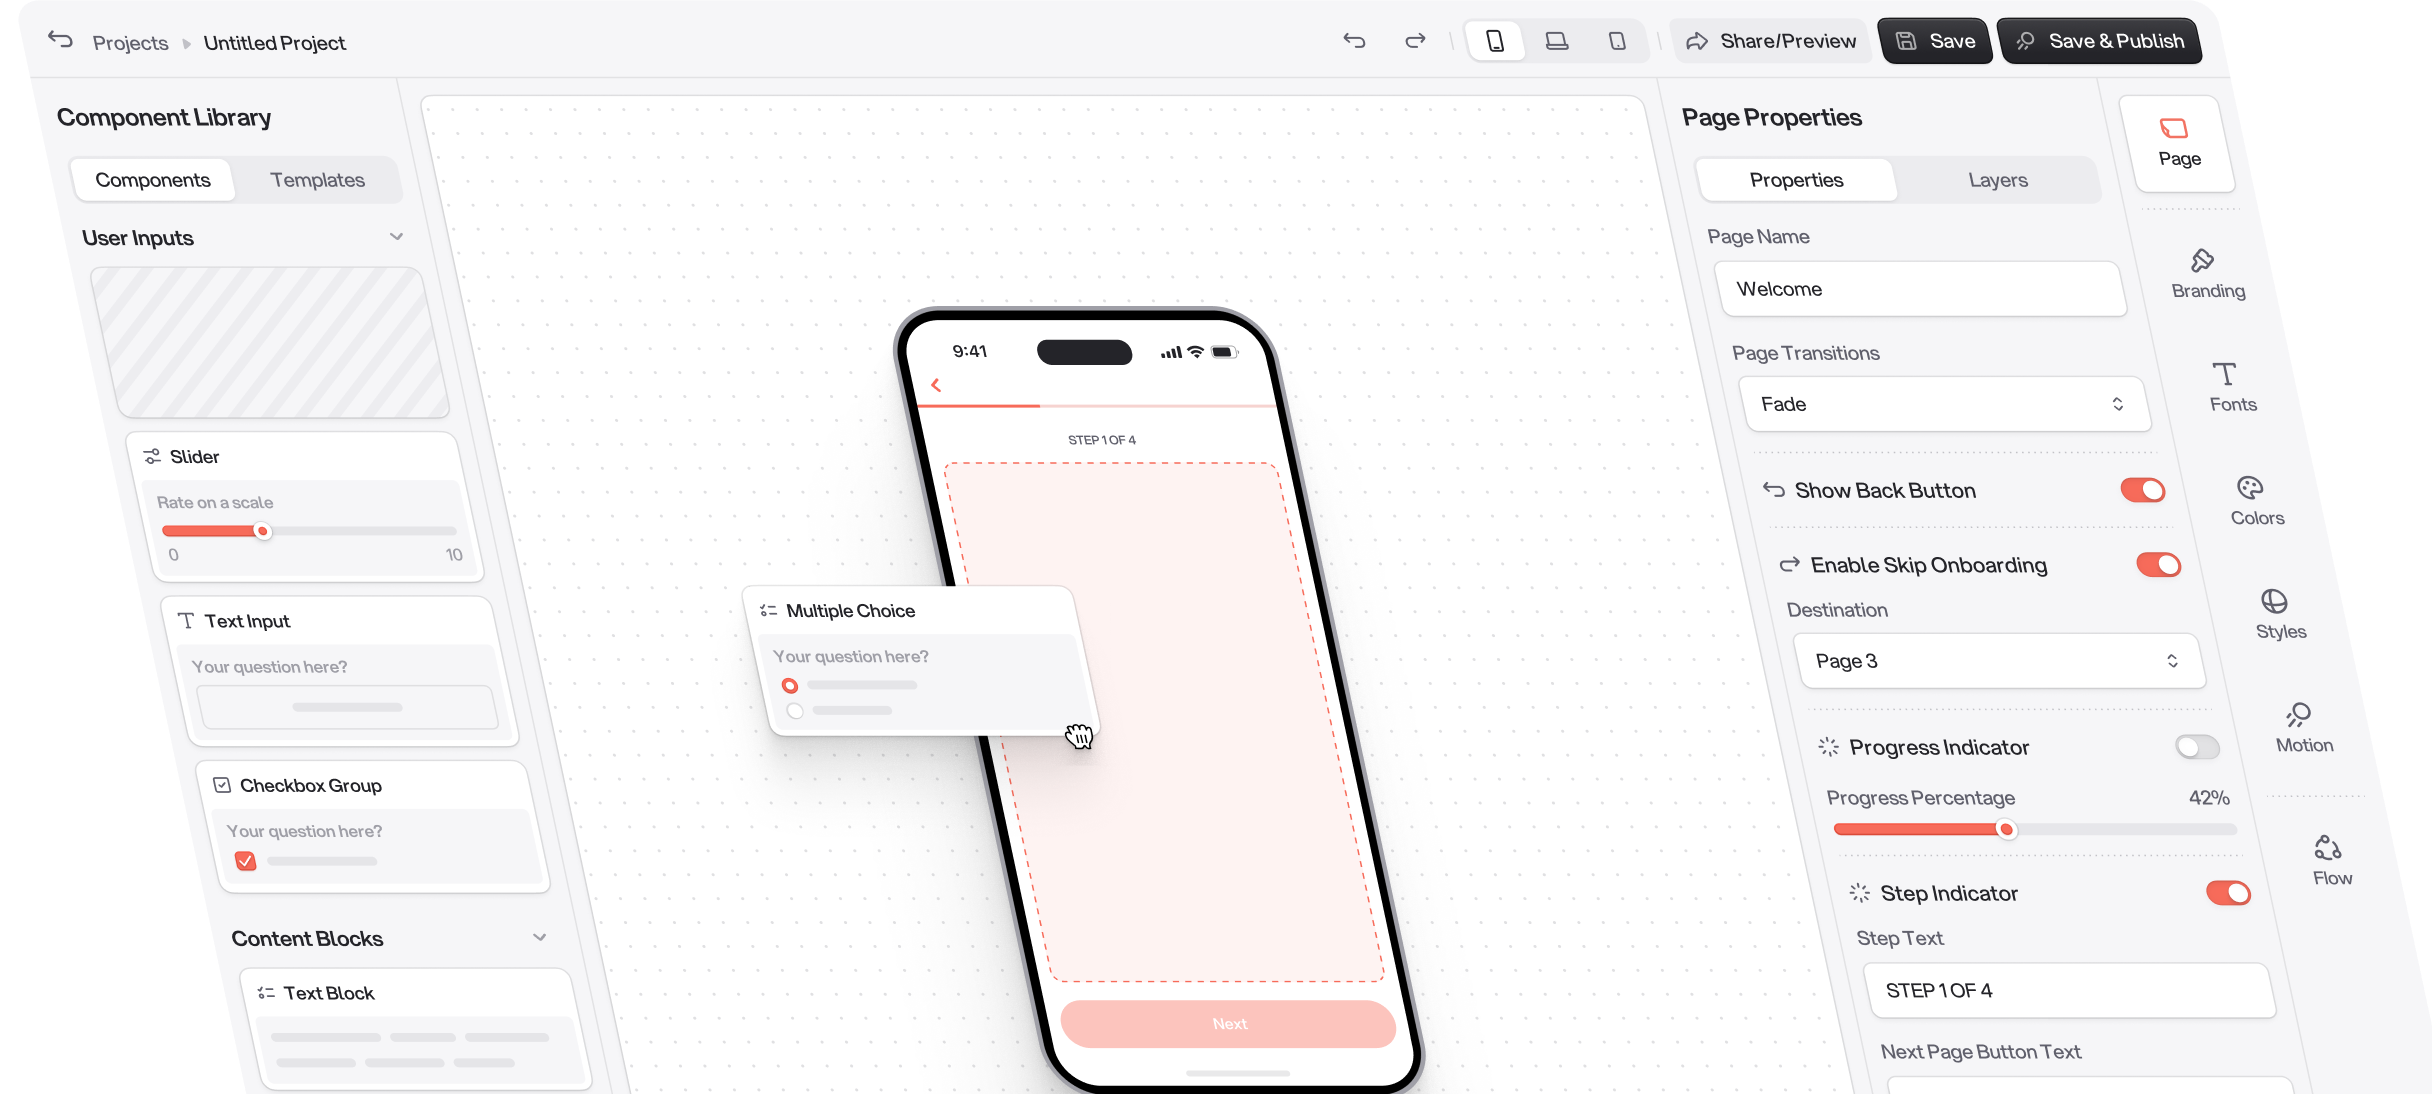
Task: Click the Share/Preview button
Action: (x=1770, y=41)
